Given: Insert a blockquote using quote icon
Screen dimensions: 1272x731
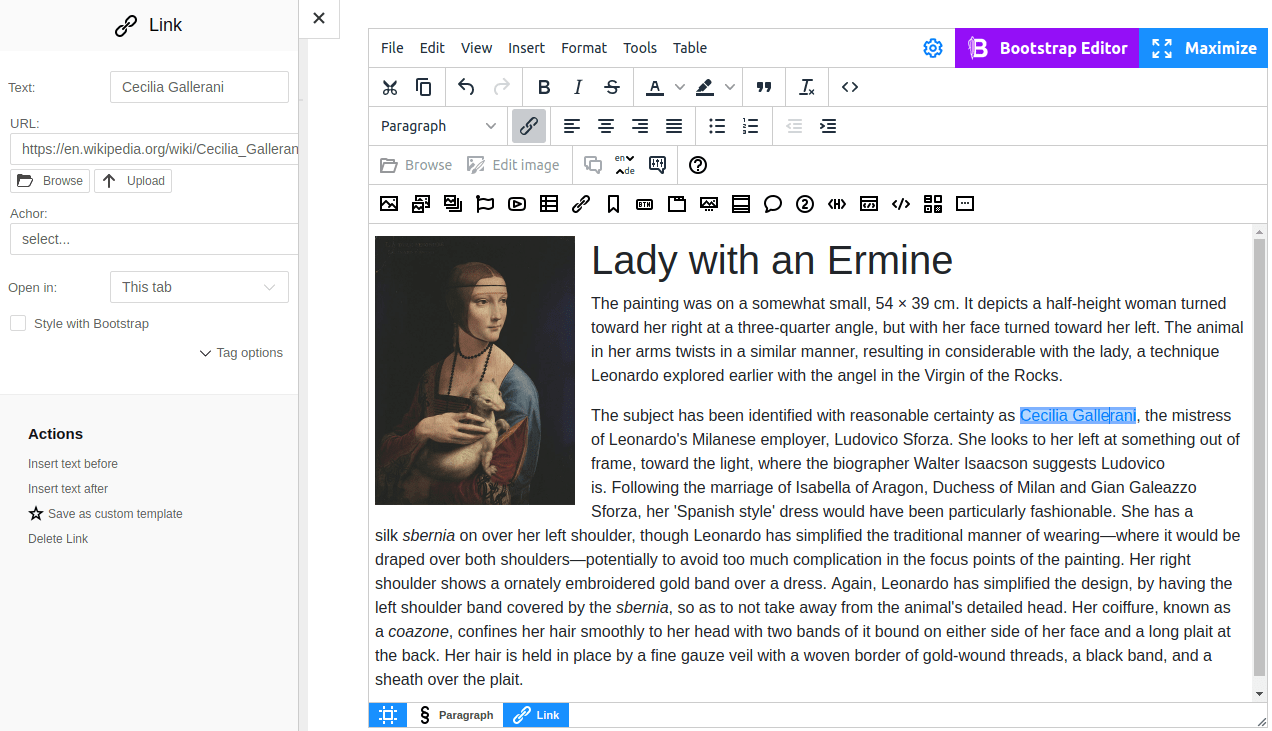Looking at the screenshot, I should (764, 87).
